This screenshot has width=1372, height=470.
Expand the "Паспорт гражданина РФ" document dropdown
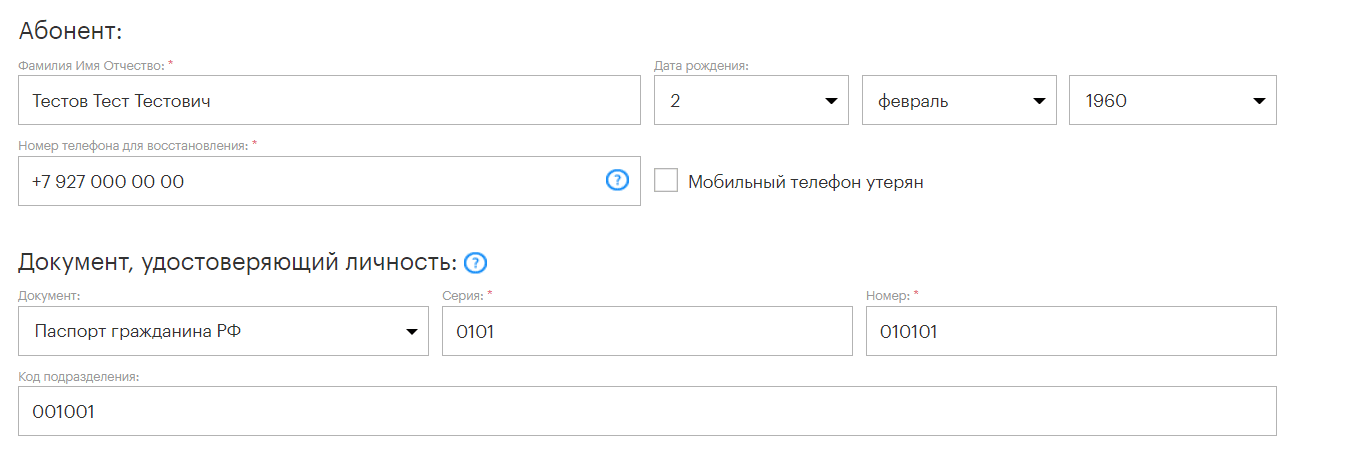pos(223,331)
